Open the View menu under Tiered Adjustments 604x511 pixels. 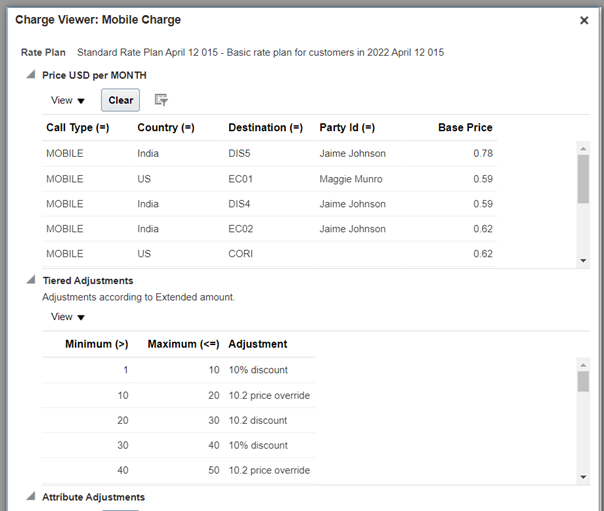[x=68, y=317]
